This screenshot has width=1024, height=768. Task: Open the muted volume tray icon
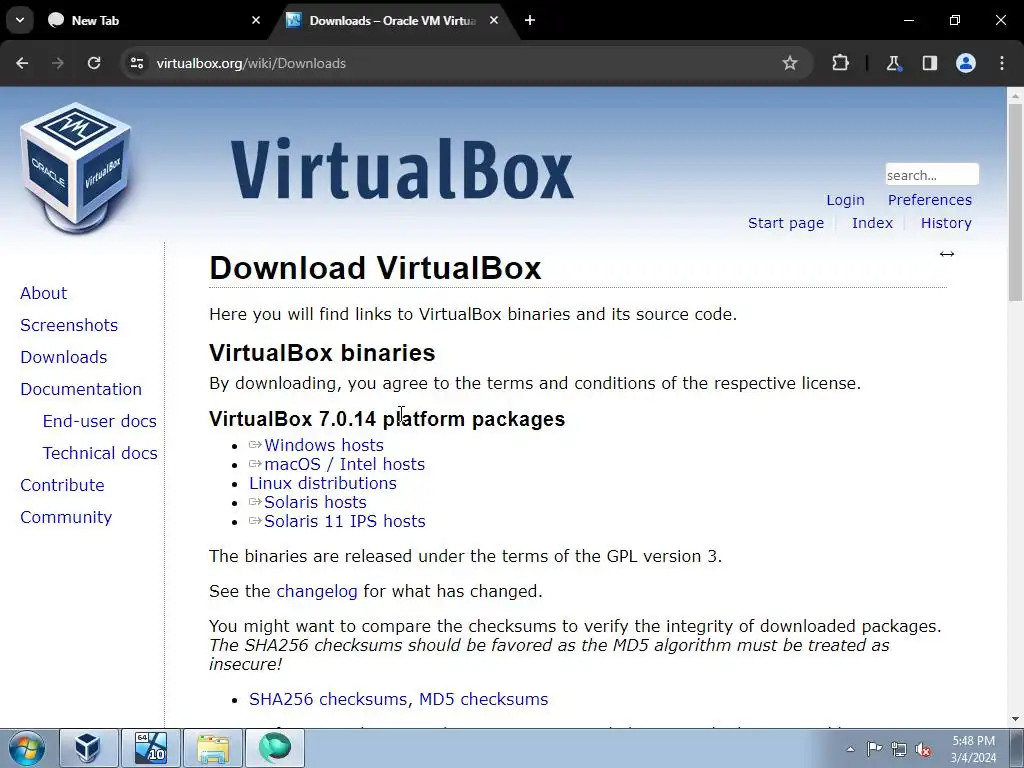923,749
